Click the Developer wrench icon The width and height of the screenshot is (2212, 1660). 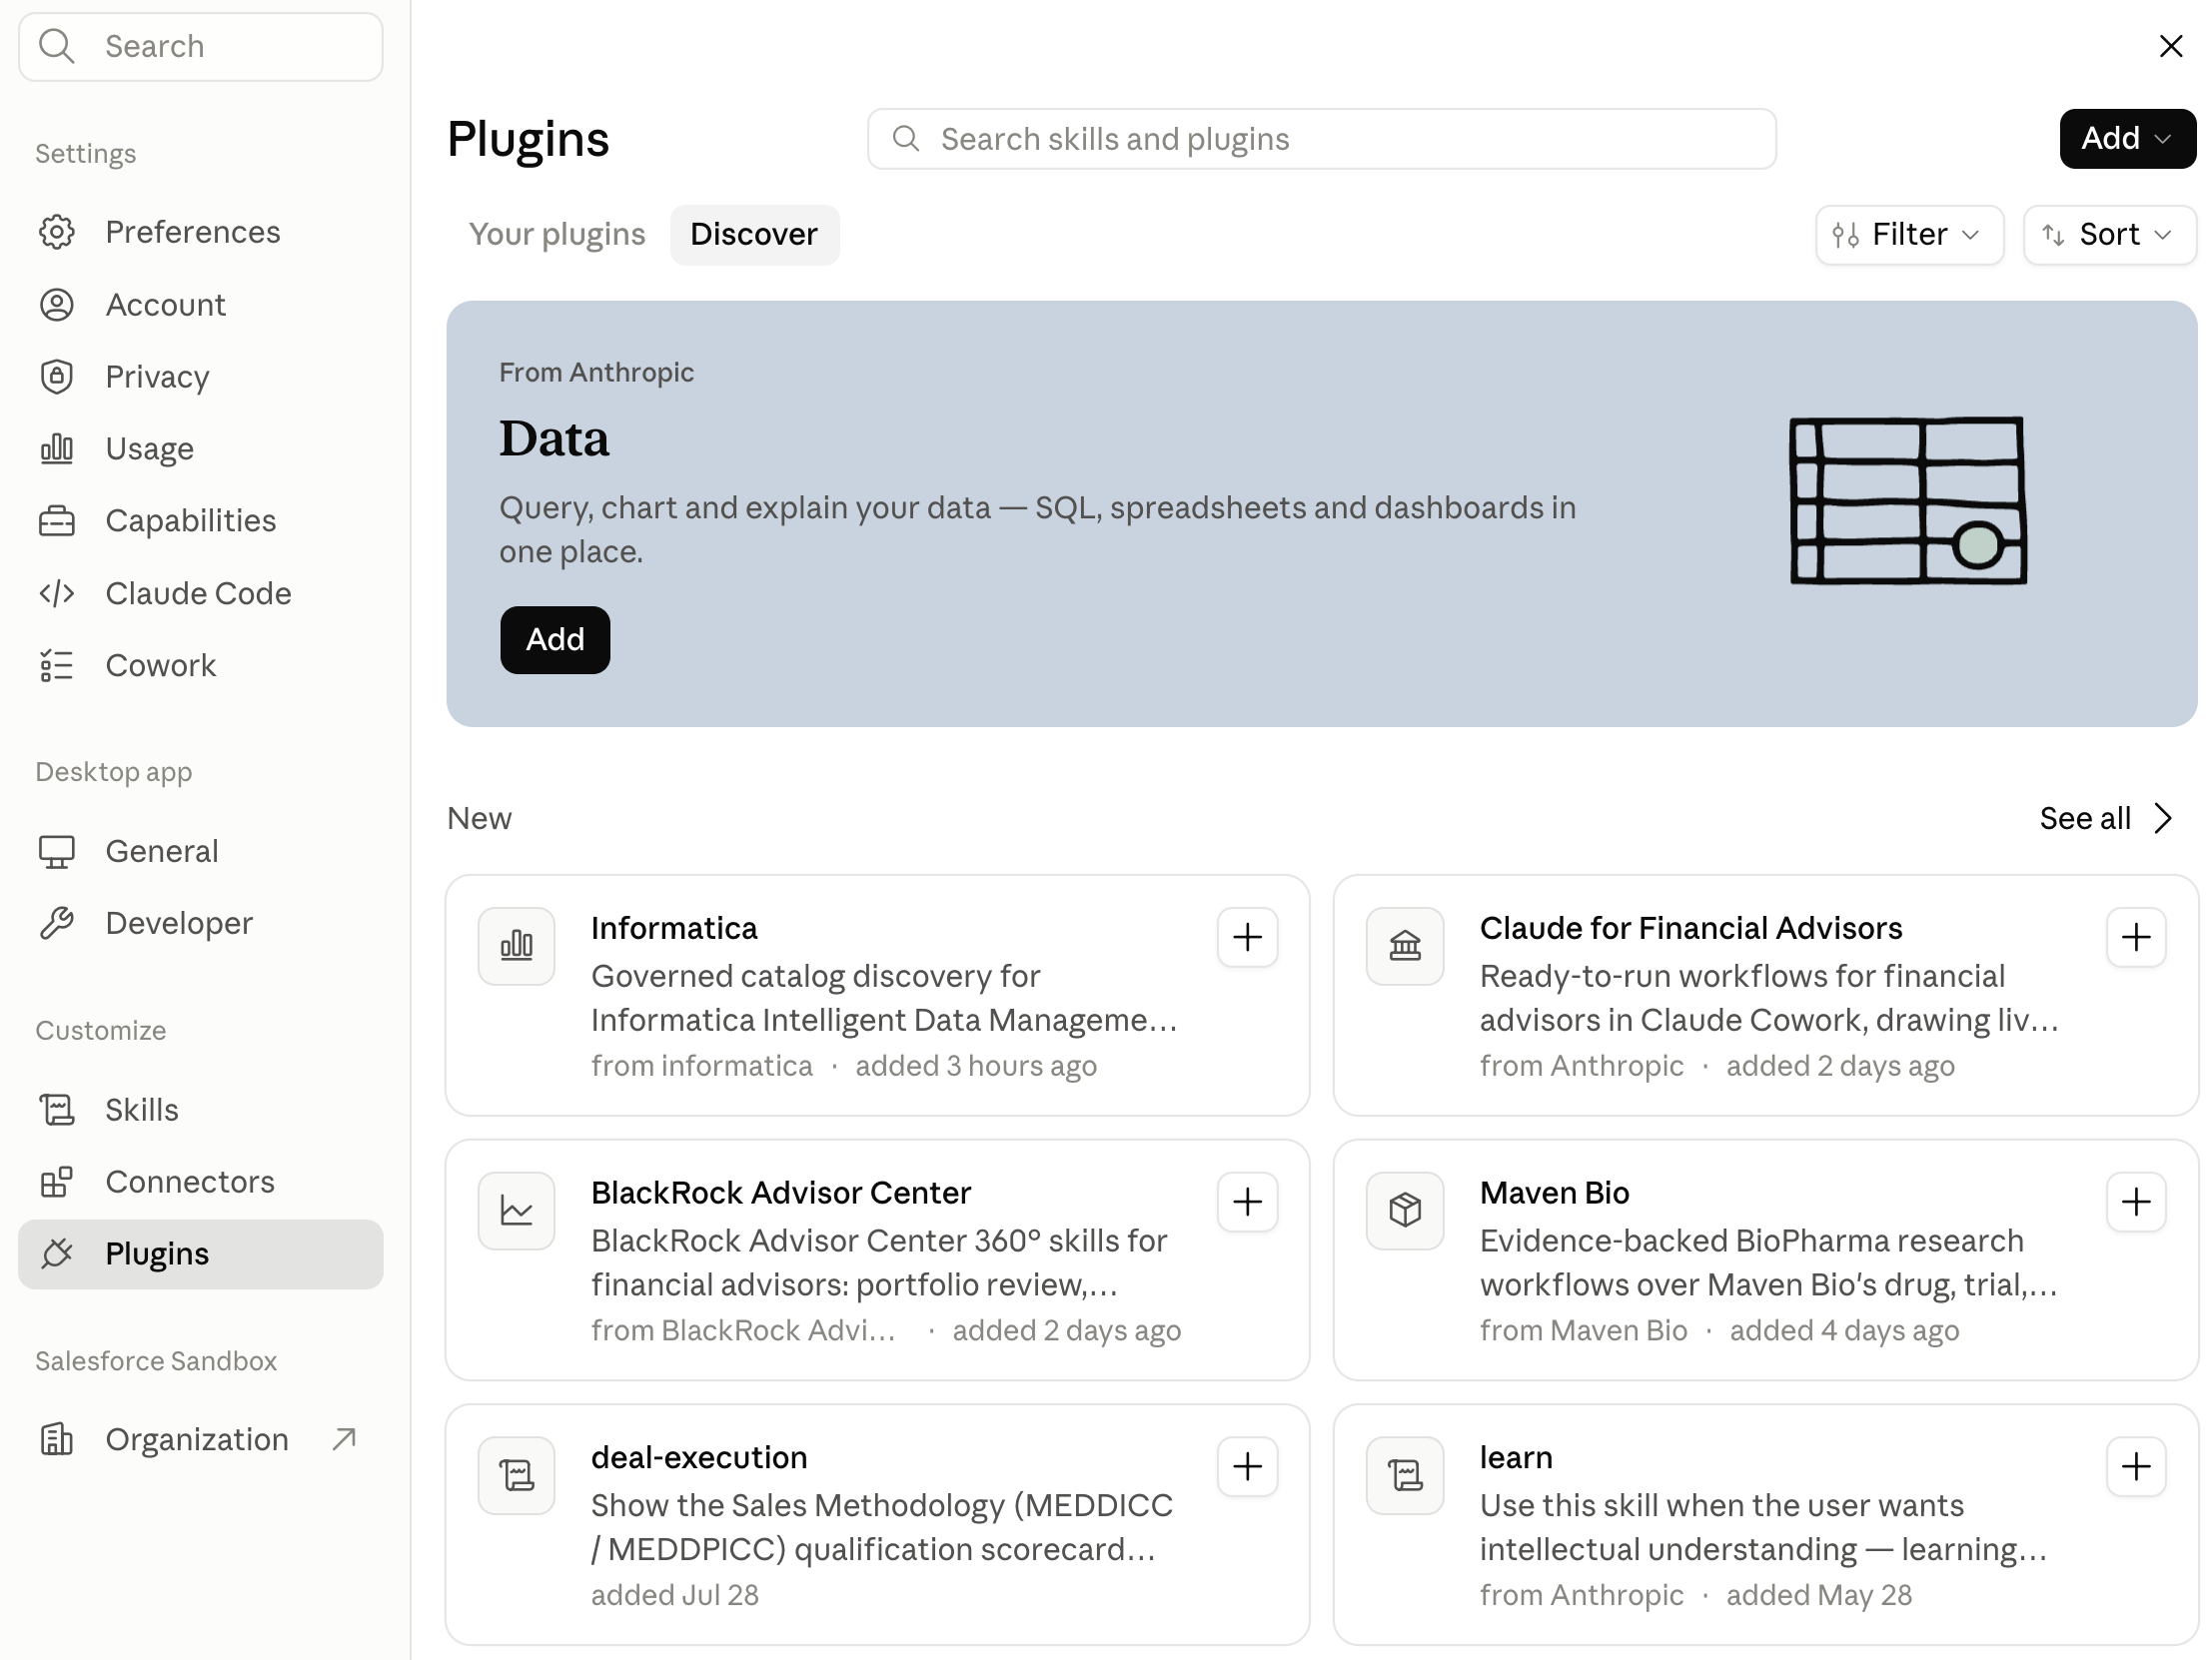point(57,923)
